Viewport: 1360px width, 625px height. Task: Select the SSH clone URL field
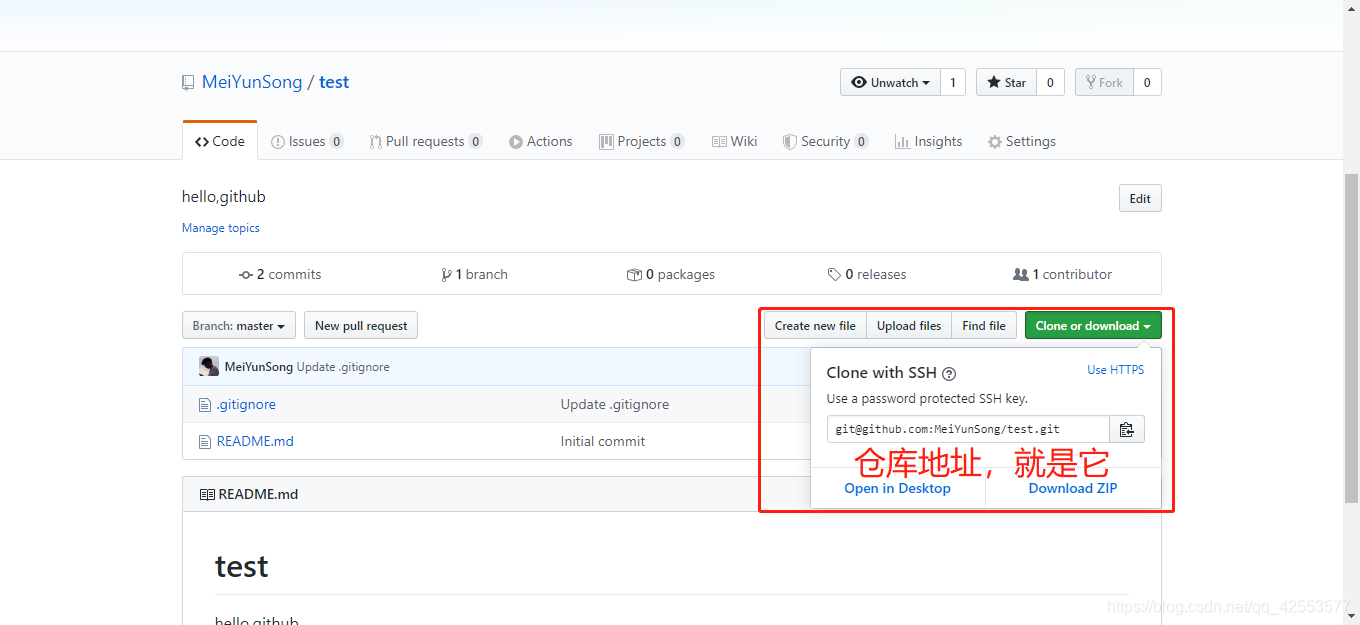(x=968, y=429)
